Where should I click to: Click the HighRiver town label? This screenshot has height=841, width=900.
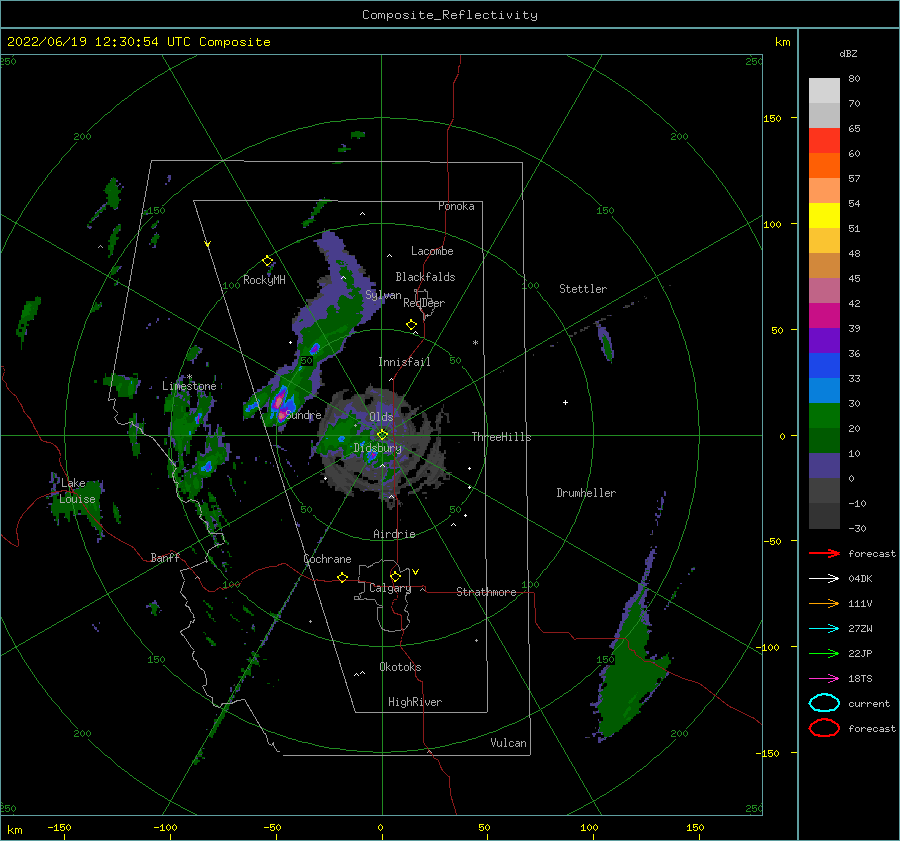pos(415,702)
